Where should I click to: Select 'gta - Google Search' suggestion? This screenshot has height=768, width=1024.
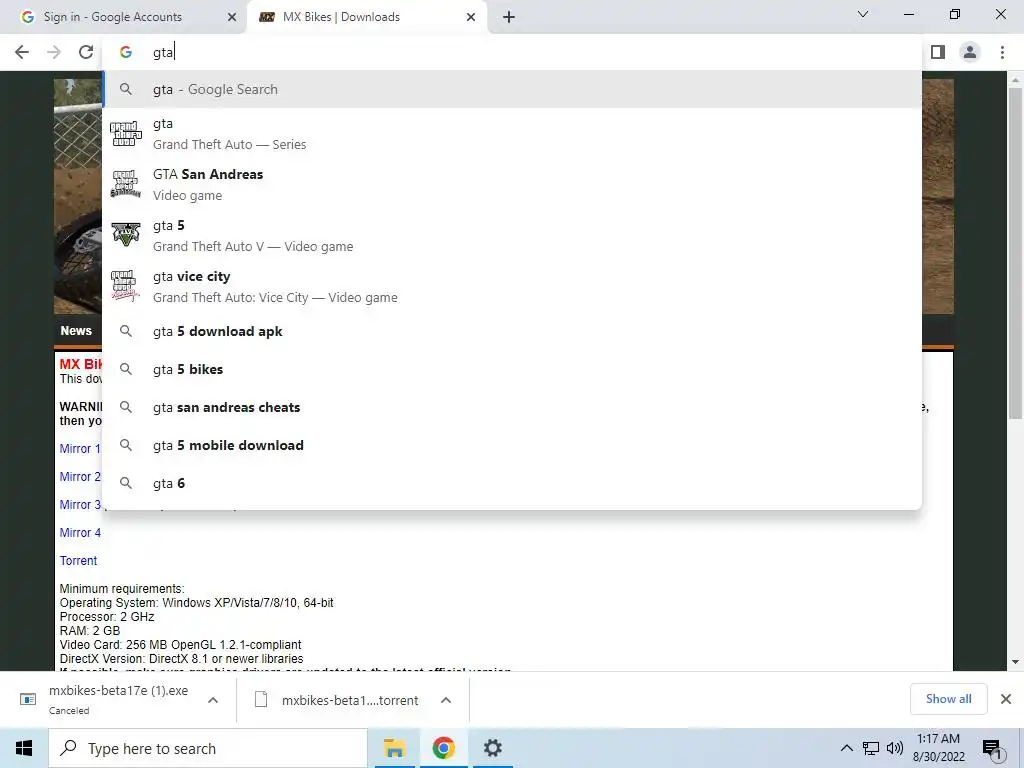tap(512, 89)
